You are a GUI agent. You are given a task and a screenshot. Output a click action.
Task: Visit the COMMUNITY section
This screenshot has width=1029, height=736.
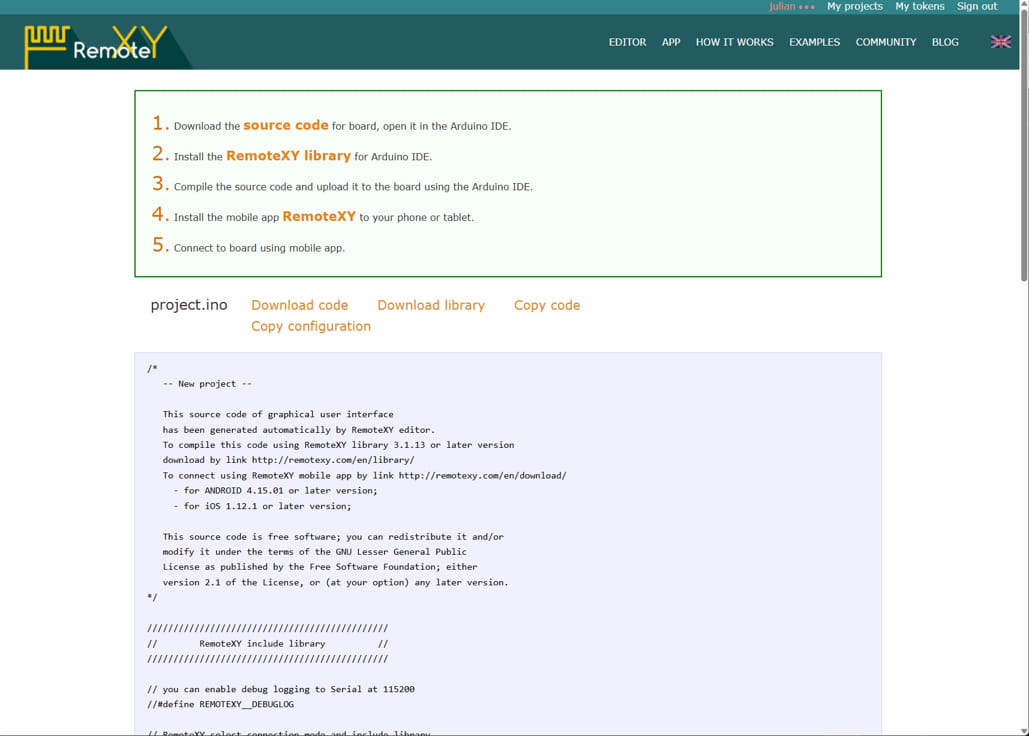[885, 42]
